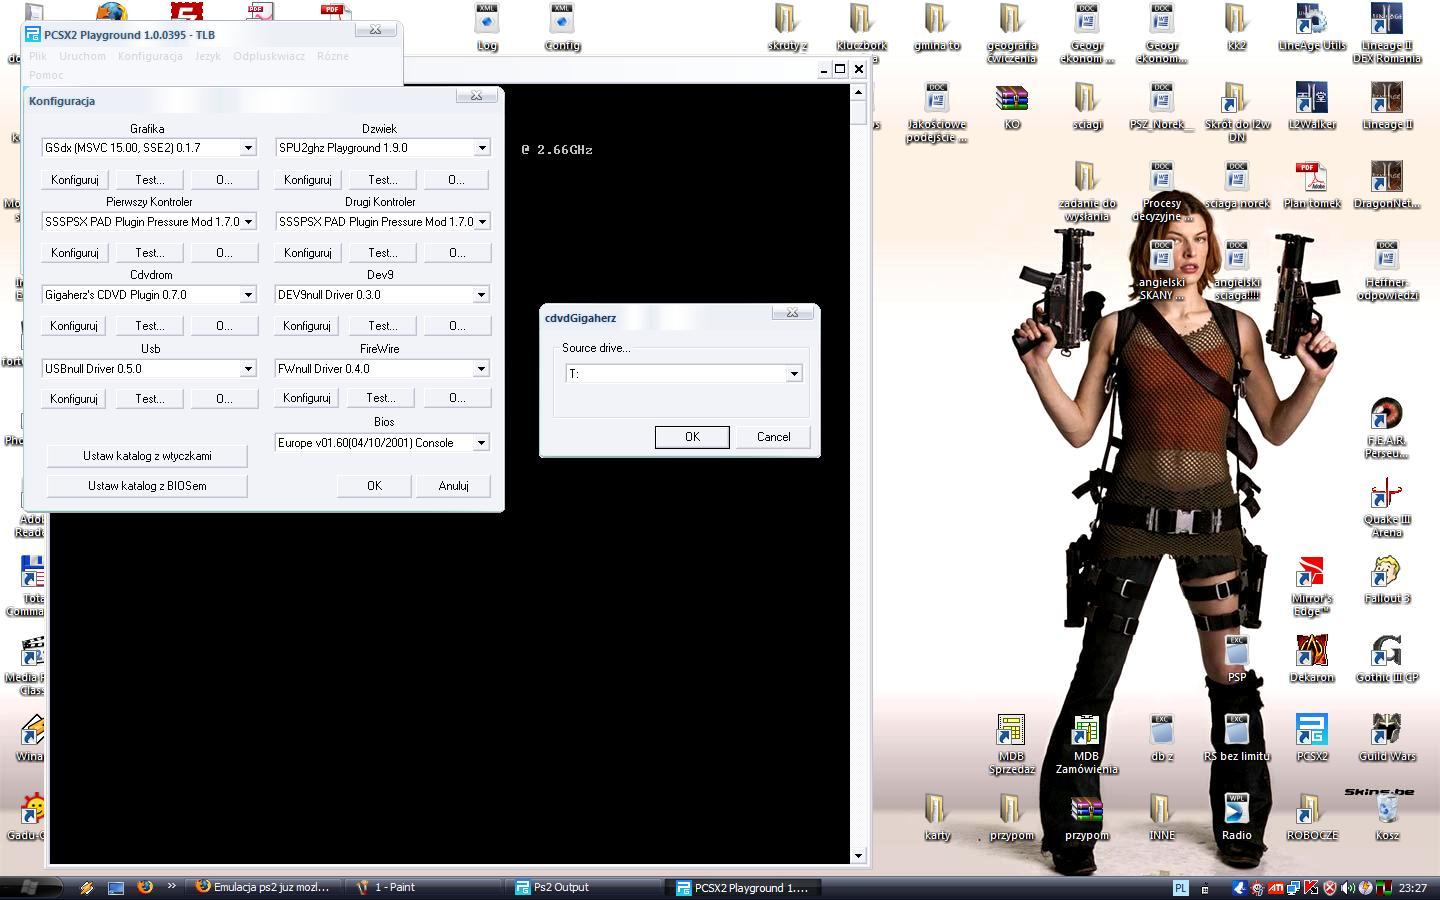Launch LineAge Utils from the desktop
The height and width of the screenshot is (900, 1440).
pyautogui.click(x=1312, y=27)
